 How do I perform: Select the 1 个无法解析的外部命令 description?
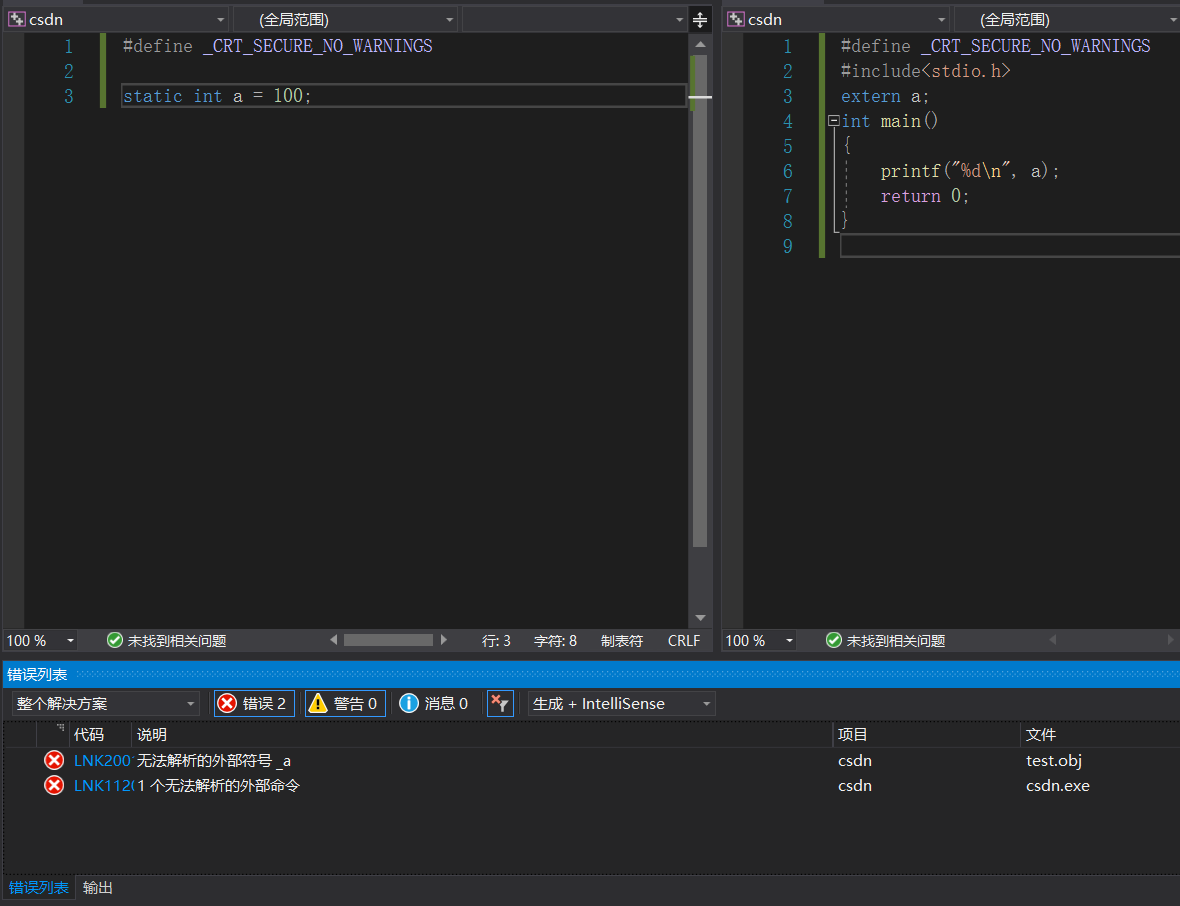[218, 786]
